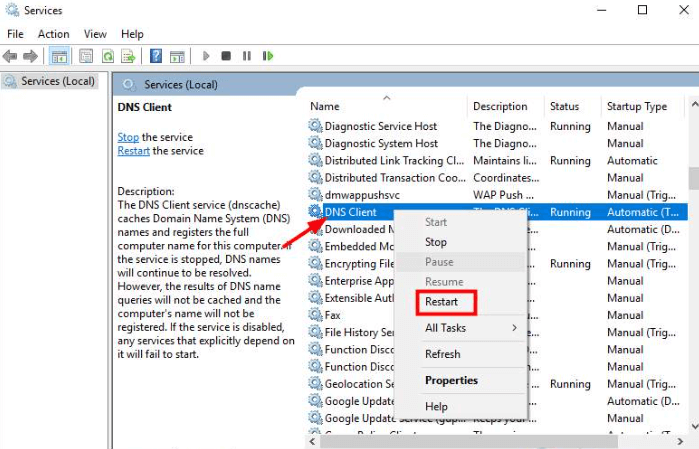699x449 pixels.
Task: Open Help via the blue question-mark icon
Action: 156,56
